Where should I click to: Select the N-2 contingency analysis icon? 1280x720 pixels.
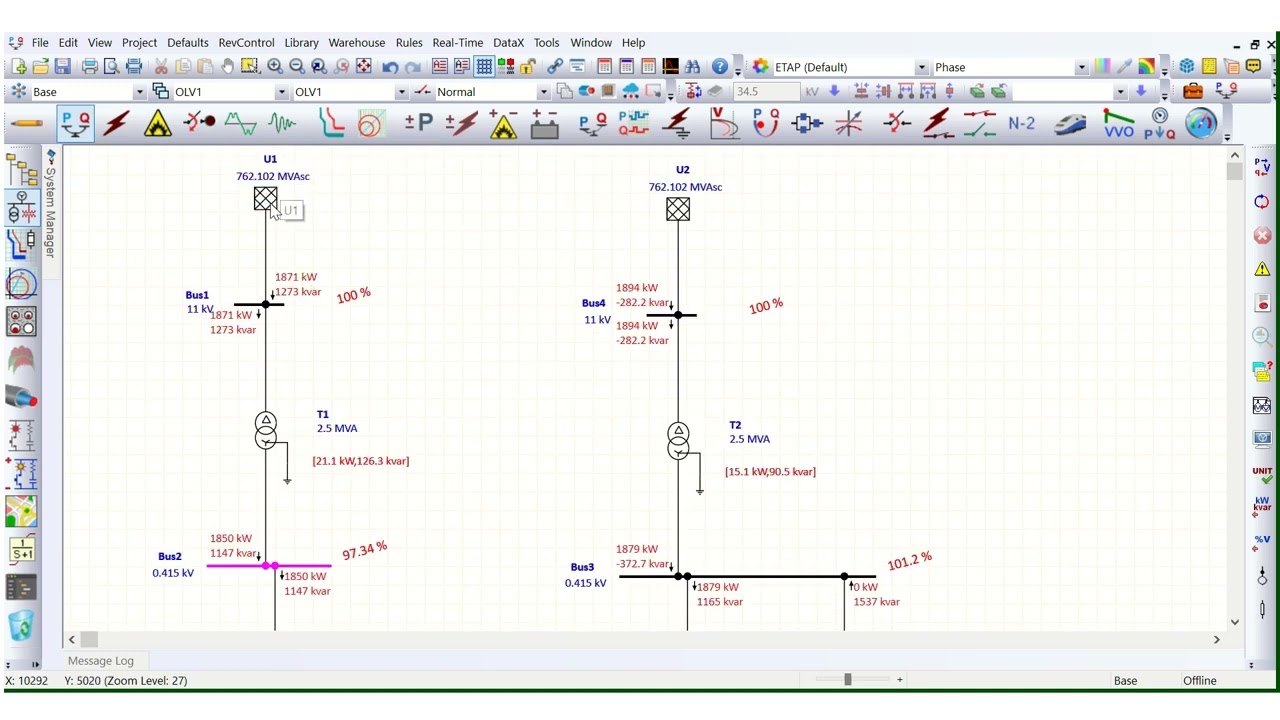(x=1022, y=124)
